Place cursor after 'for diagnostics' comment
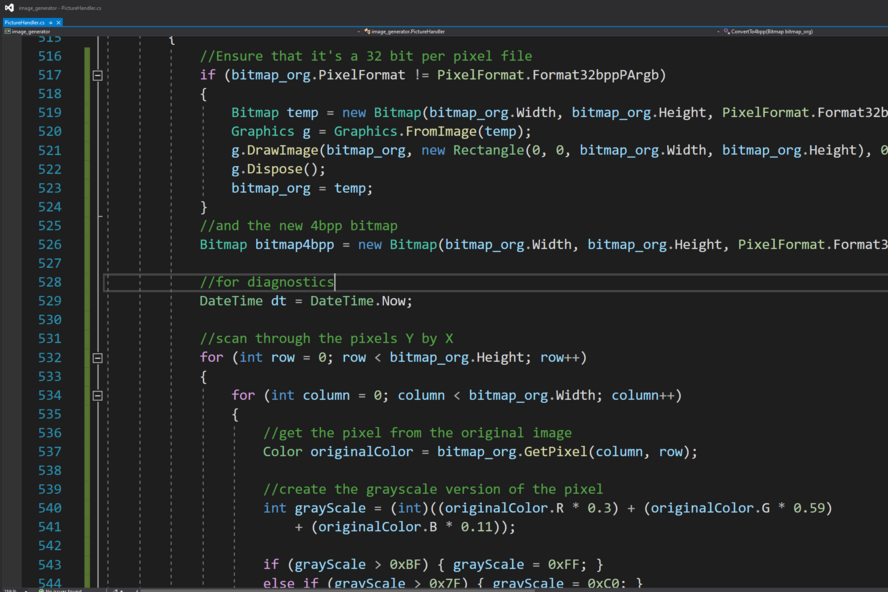This screenshot has width=888, height=592. click(x=334, y=282)
